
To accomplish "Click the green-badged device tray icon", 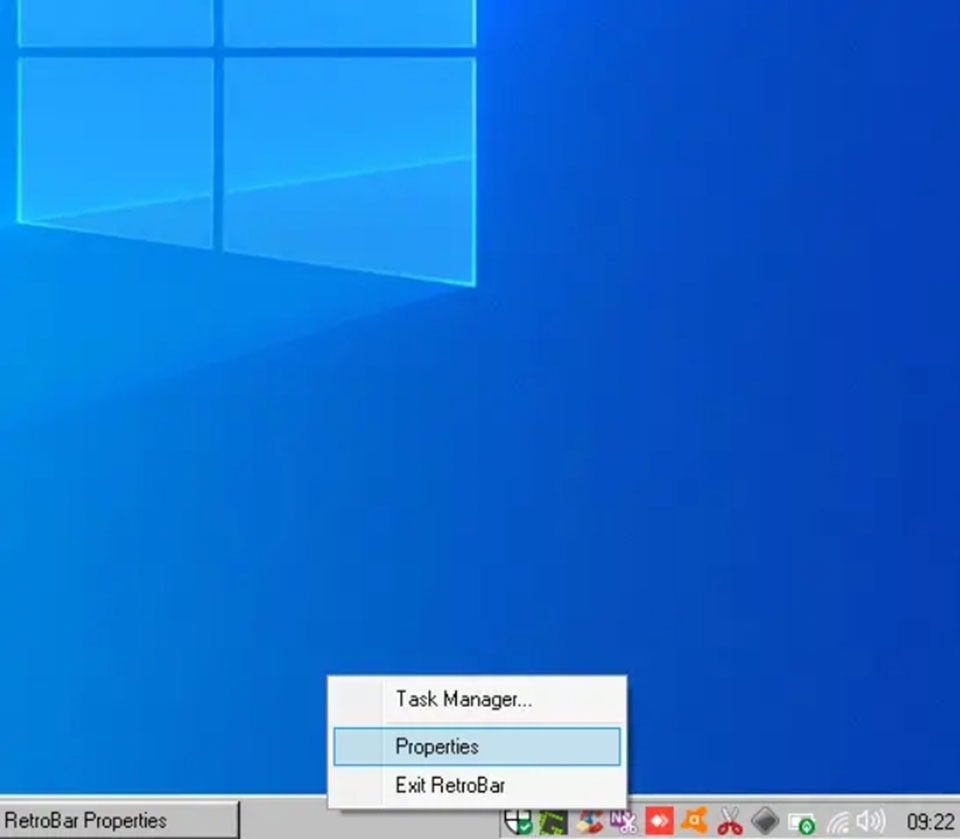I will click(x=801, y=822).
